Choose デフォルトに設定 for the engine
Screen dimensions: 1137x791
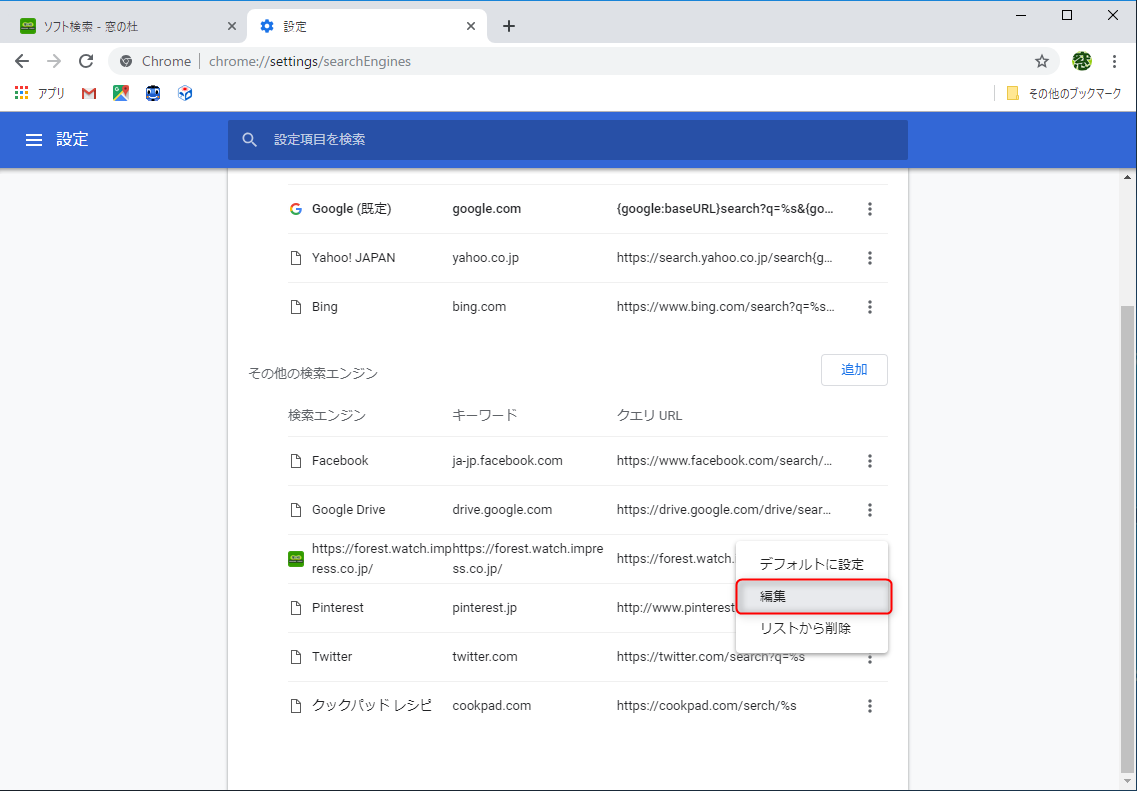(812, 563)
